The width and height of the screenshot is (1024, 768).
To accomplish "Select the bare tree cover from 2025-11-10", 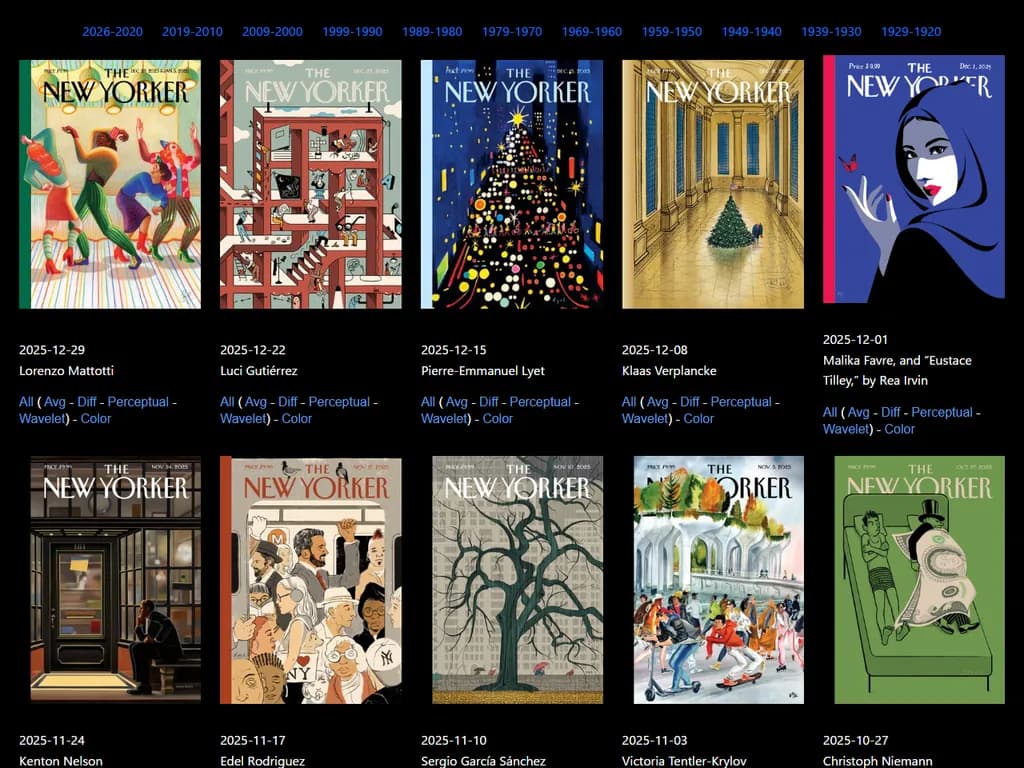I will [518, 580].
